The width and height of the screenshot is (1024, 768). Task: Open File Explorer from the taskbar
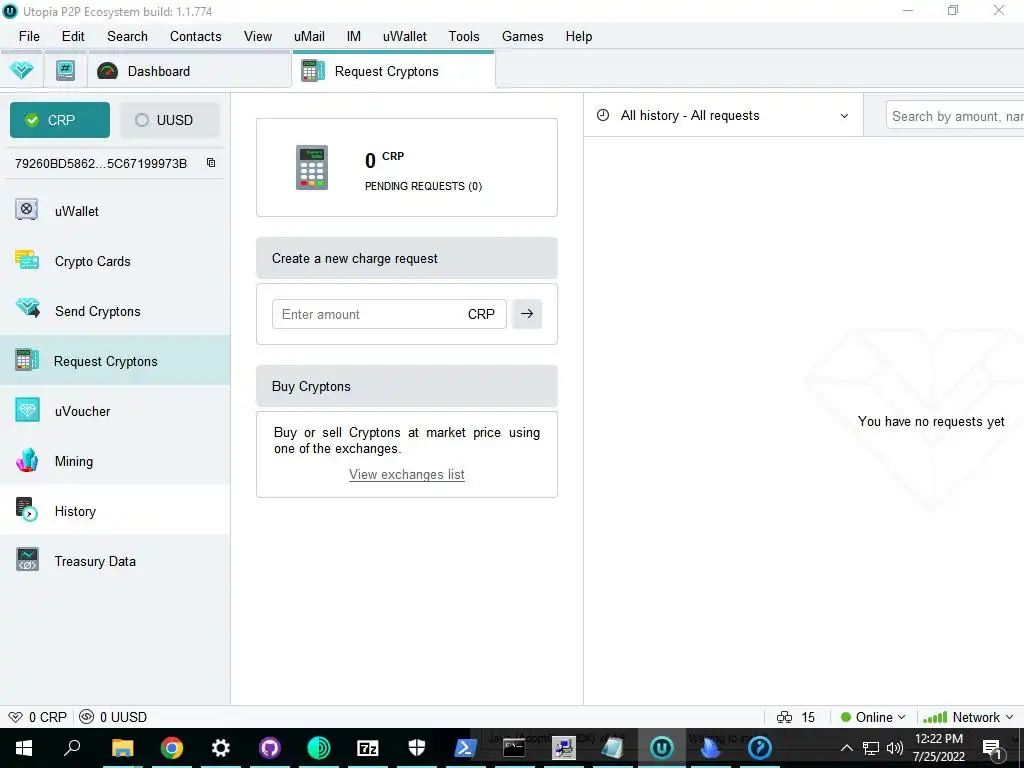click(122, 748)
